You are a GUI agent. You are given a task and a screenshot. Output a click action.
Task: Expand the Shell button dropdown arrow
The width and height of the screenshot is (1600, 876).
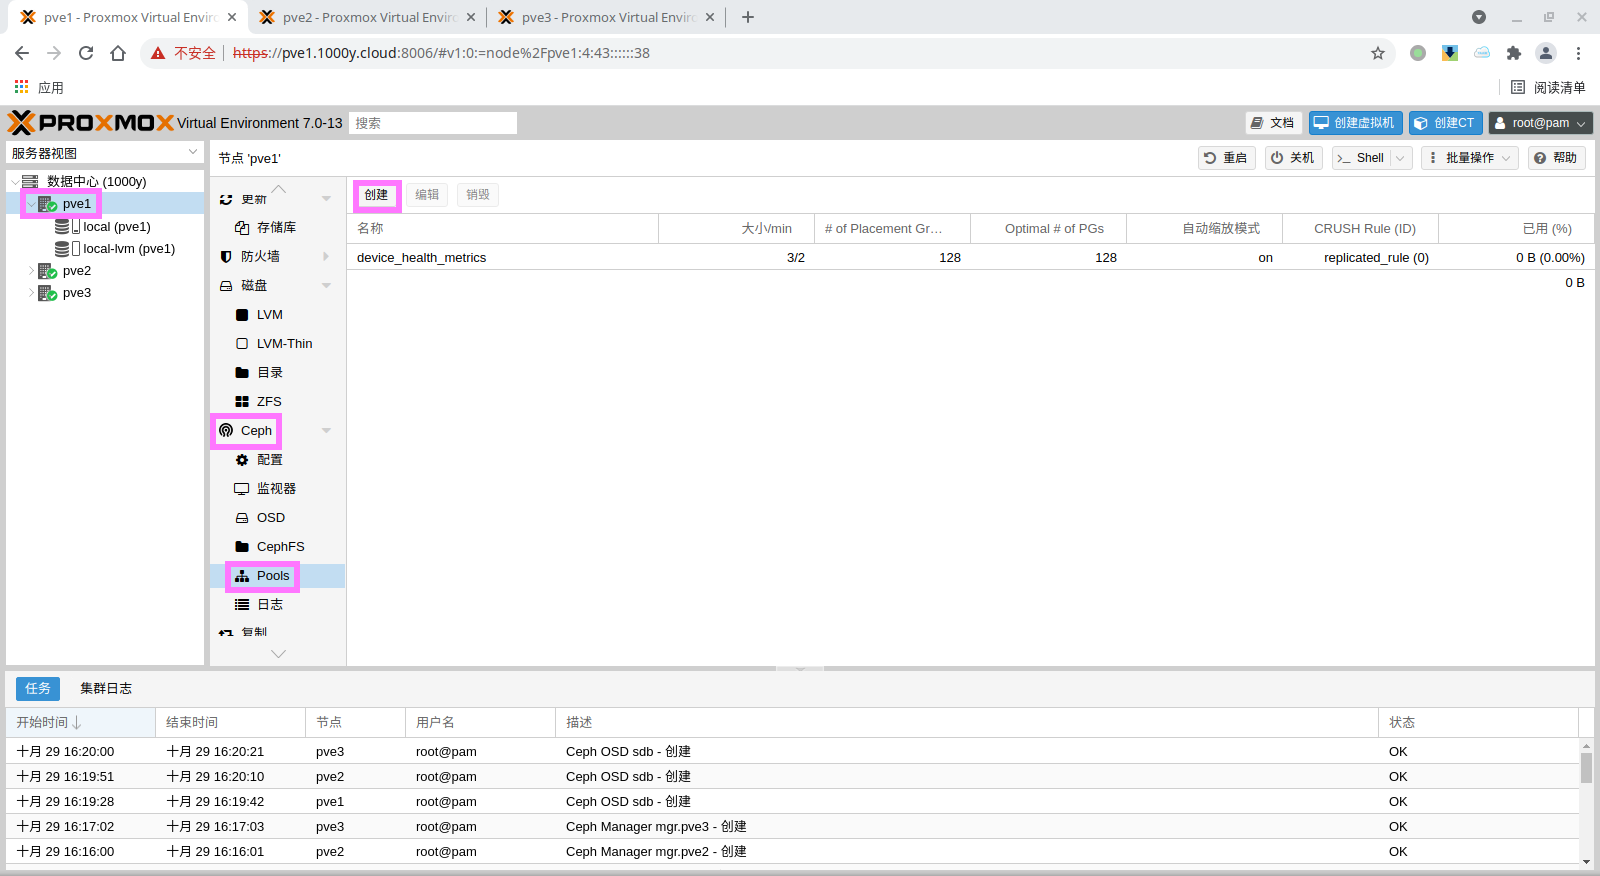[1400, 158]
